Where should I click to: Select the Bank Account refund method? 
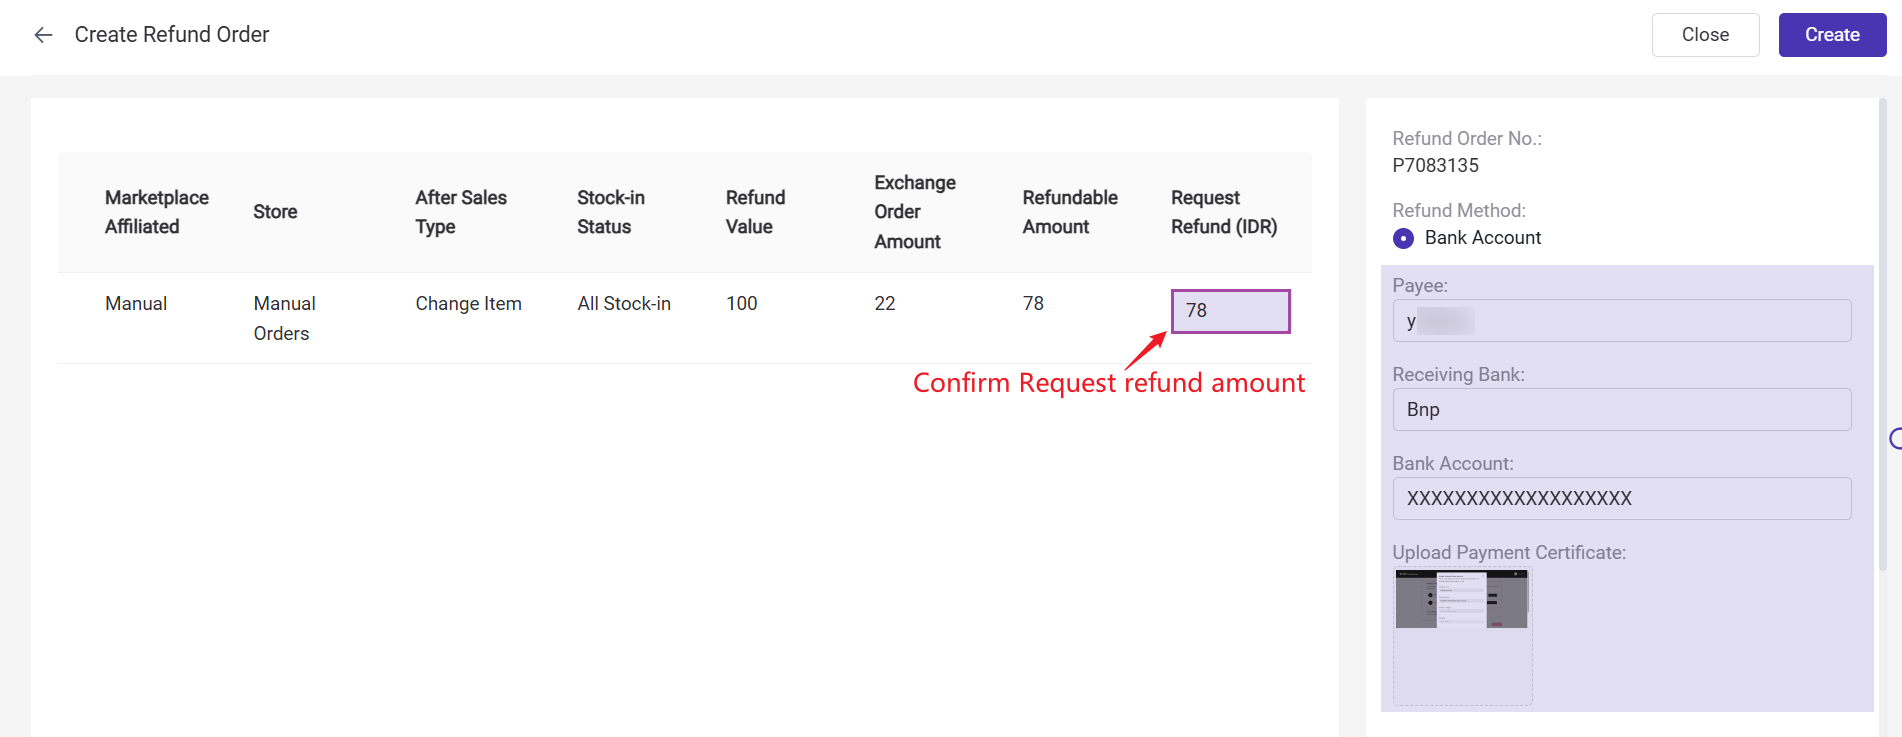[x=1403, y=238]
